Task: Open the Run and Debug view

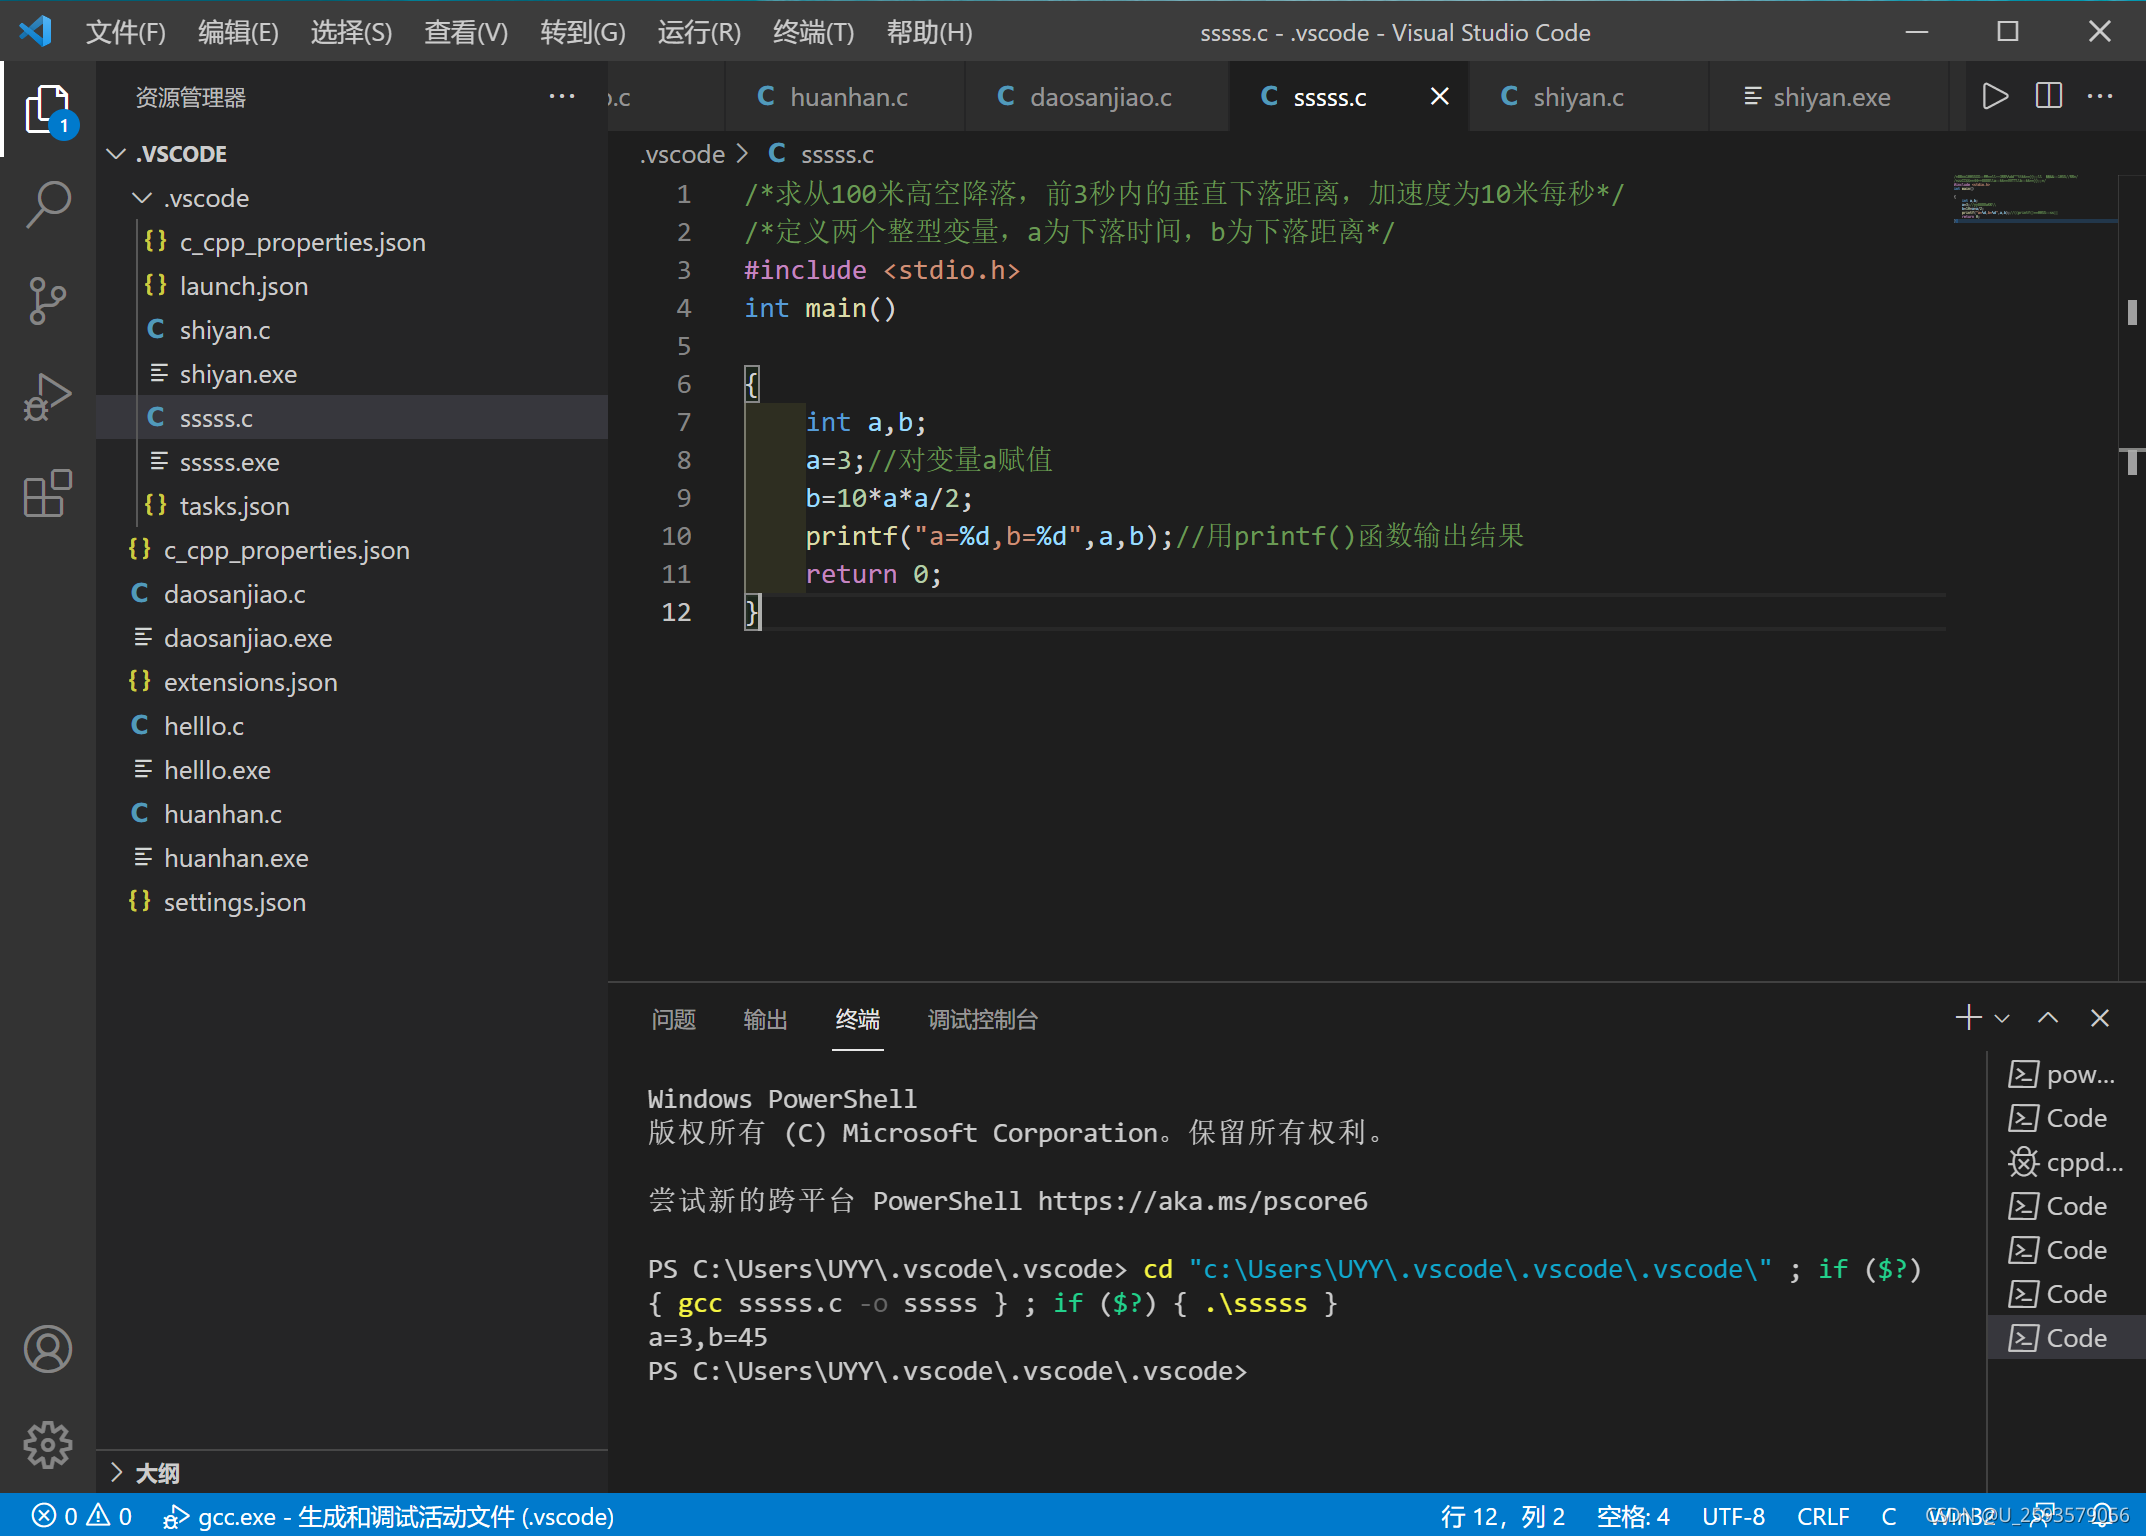Action: click(47, 397)
